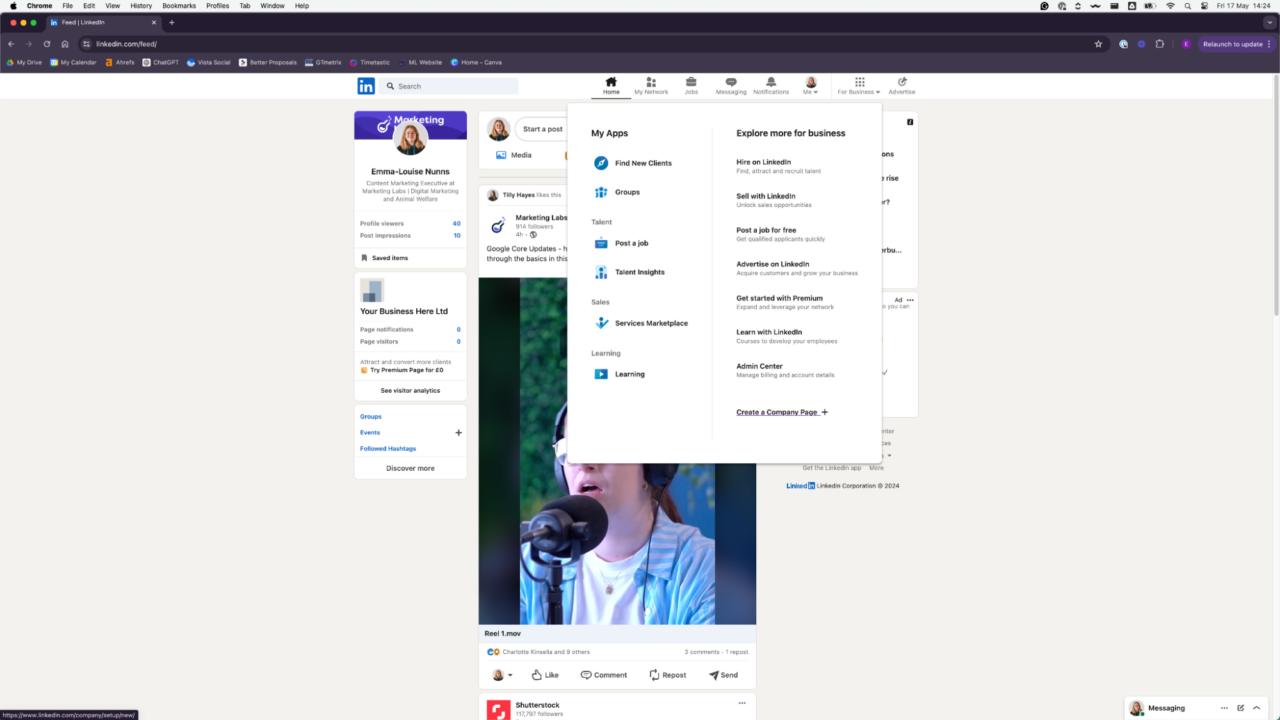1280x720 pixels.
Task: Click the Home icon in the navigation bar
Action: click(611, 84)
